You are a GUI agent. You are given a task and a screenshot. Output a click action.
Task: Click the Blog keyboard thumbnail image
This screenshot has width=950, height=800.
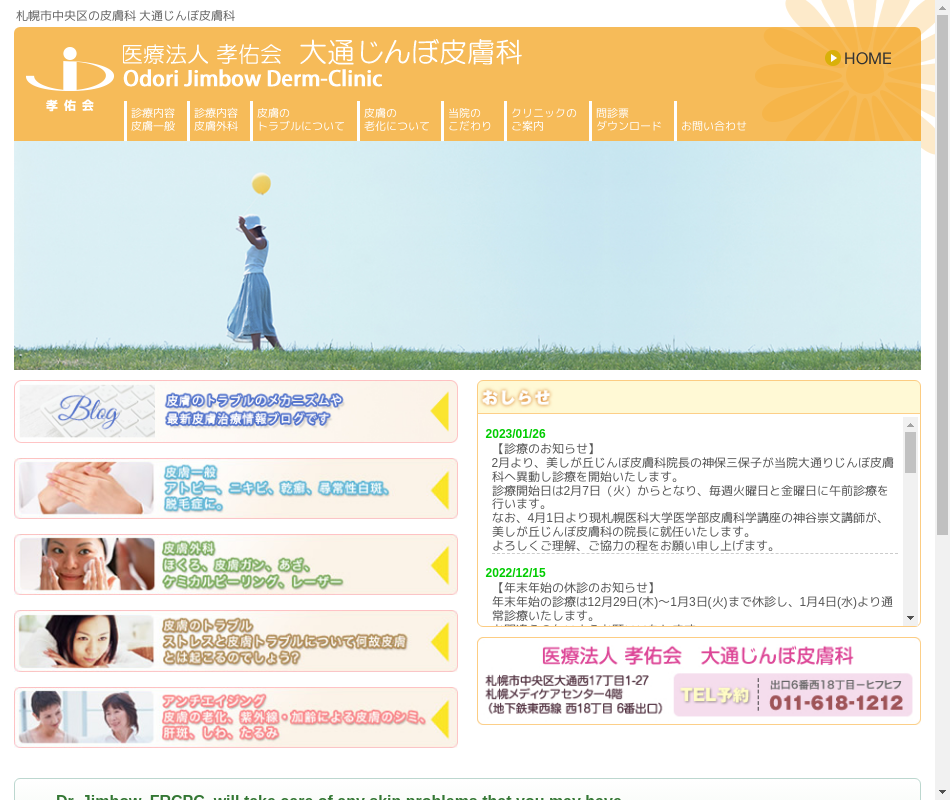click(x=88, y=411)
